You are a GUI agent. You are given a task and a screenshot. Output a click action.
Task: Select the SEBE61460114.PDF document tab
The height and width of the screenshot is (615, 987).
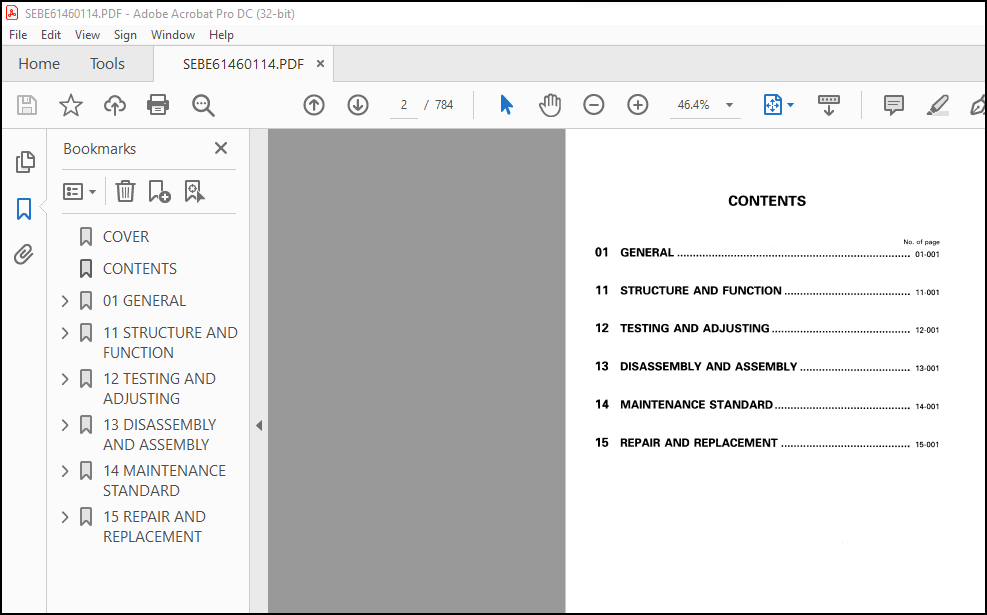point(244,64)
